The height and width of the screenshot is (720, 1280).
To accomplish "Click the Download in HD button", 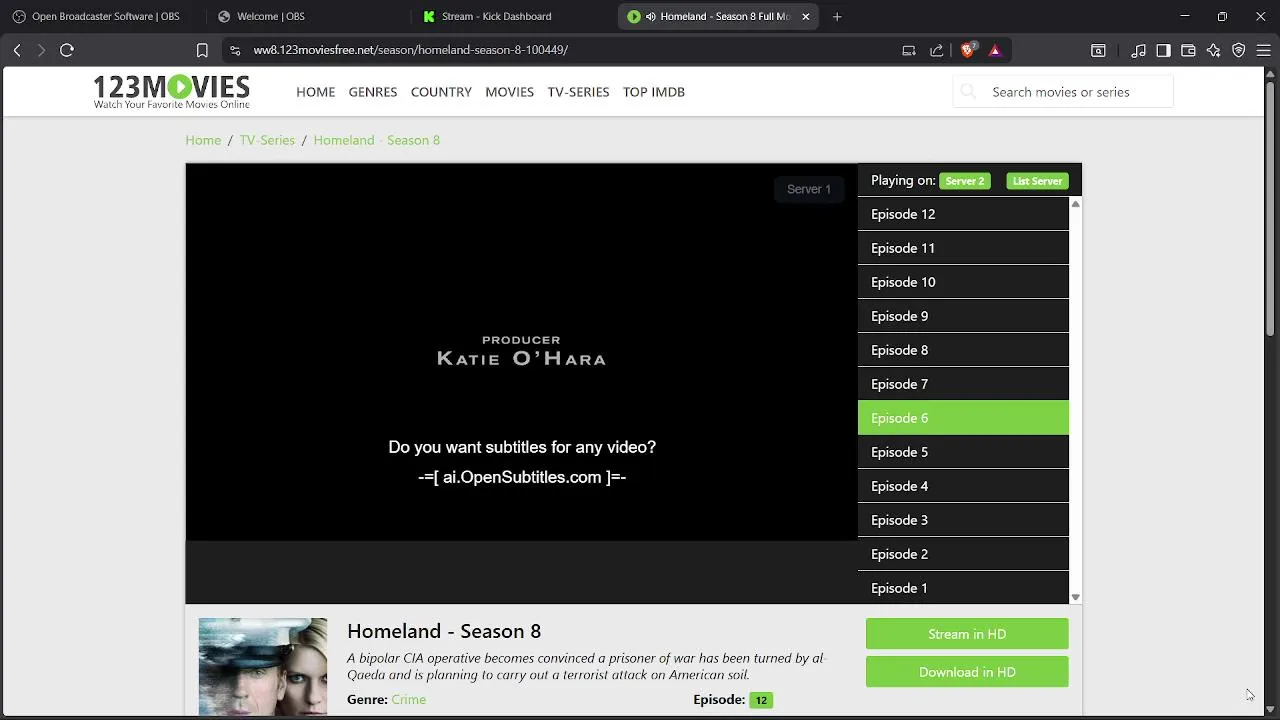I will [x=967, y=672].
